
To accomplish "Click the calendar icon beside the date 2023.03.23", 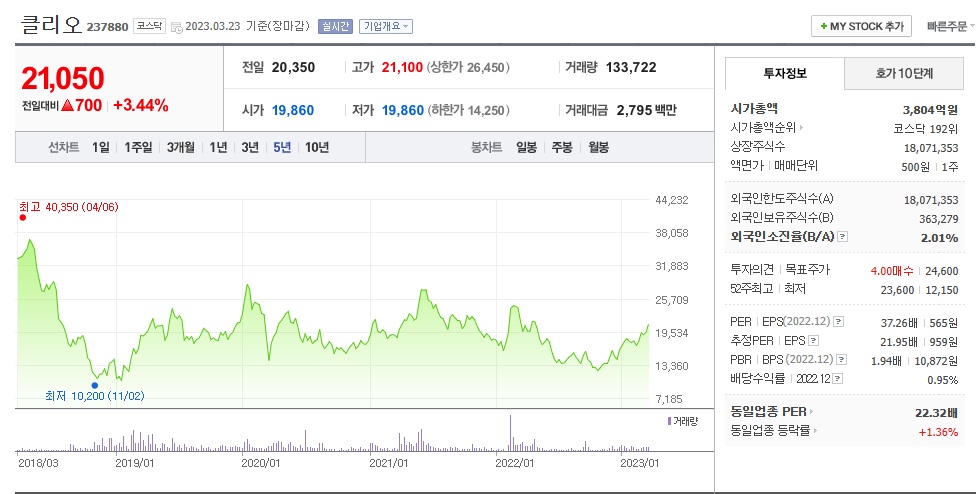I will tap(177, 27).
